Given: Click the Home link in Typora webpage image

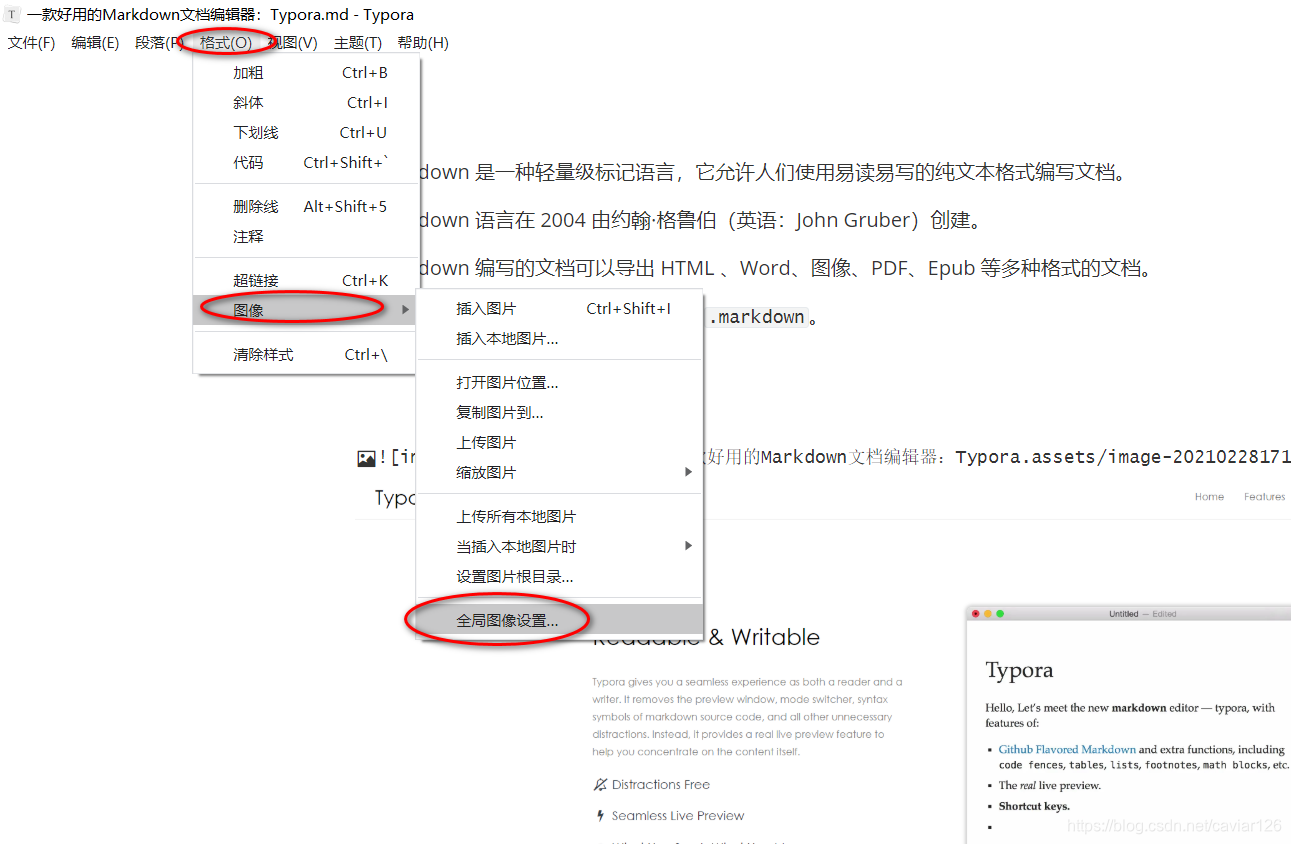Looking at the screenshot, I should (1209, 497).
